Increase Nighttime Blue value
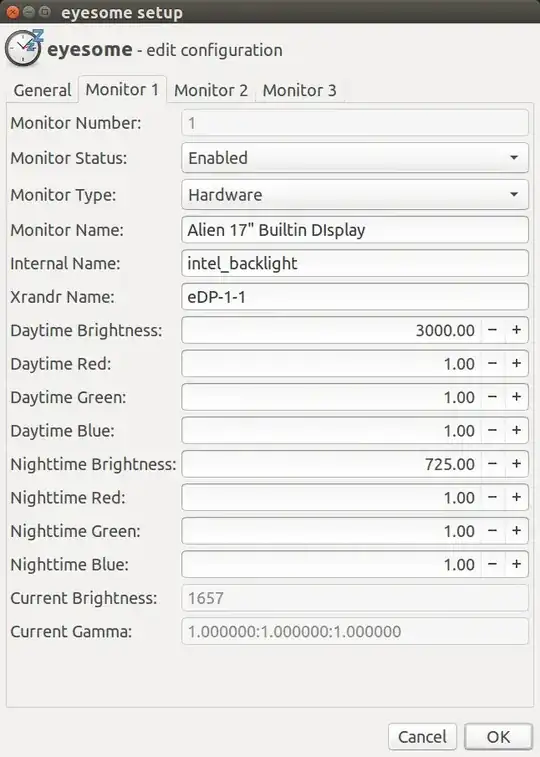This screenshot has width=540, height=757. (516, 564)
